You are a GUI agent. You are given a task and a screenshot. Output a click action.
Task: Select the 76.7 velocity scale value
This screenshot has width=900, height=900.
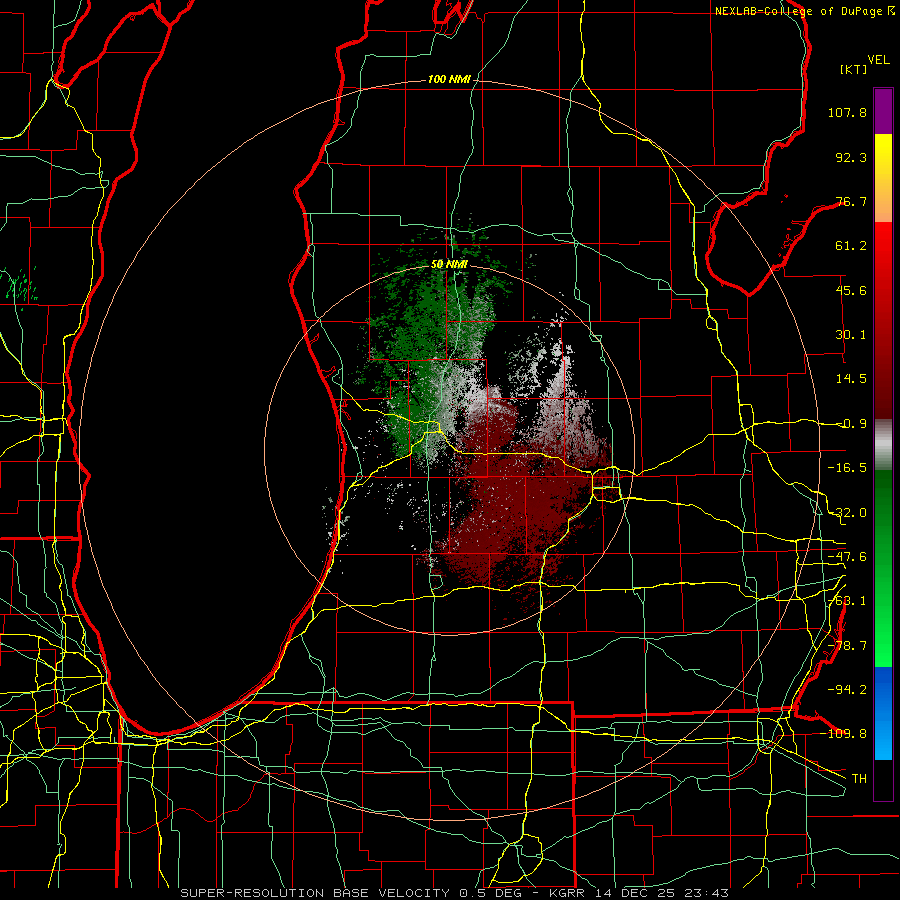[x=851, y=201]
